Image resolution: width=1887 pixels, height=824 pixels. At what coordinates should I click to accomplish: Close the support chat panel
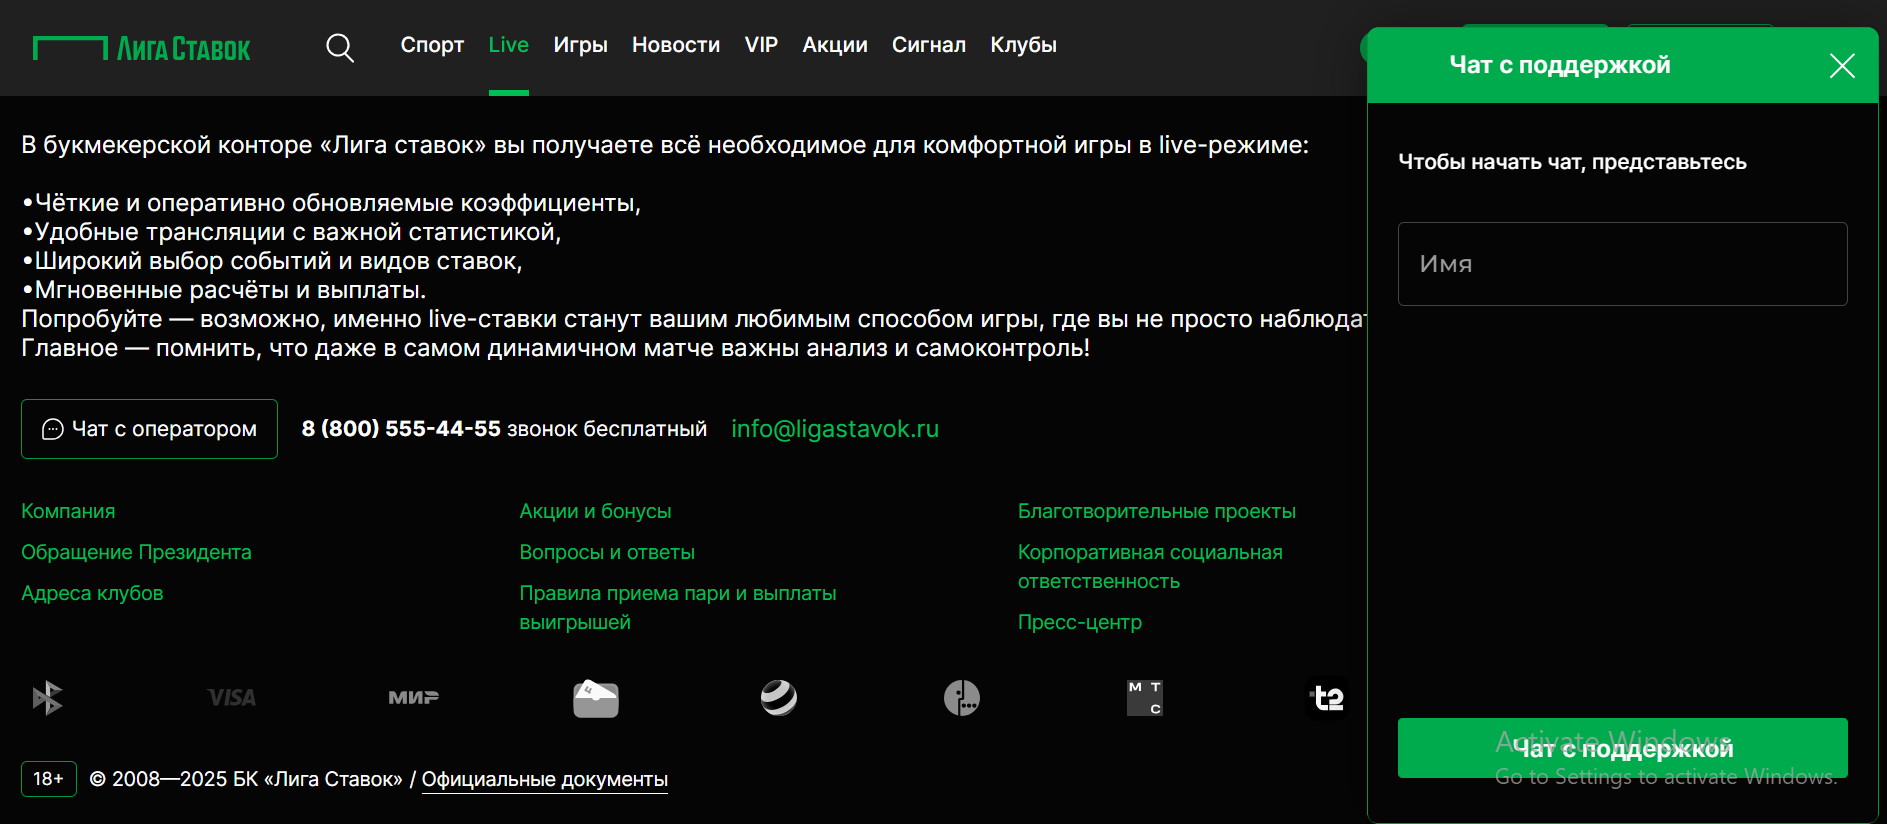coord(1842,66)
